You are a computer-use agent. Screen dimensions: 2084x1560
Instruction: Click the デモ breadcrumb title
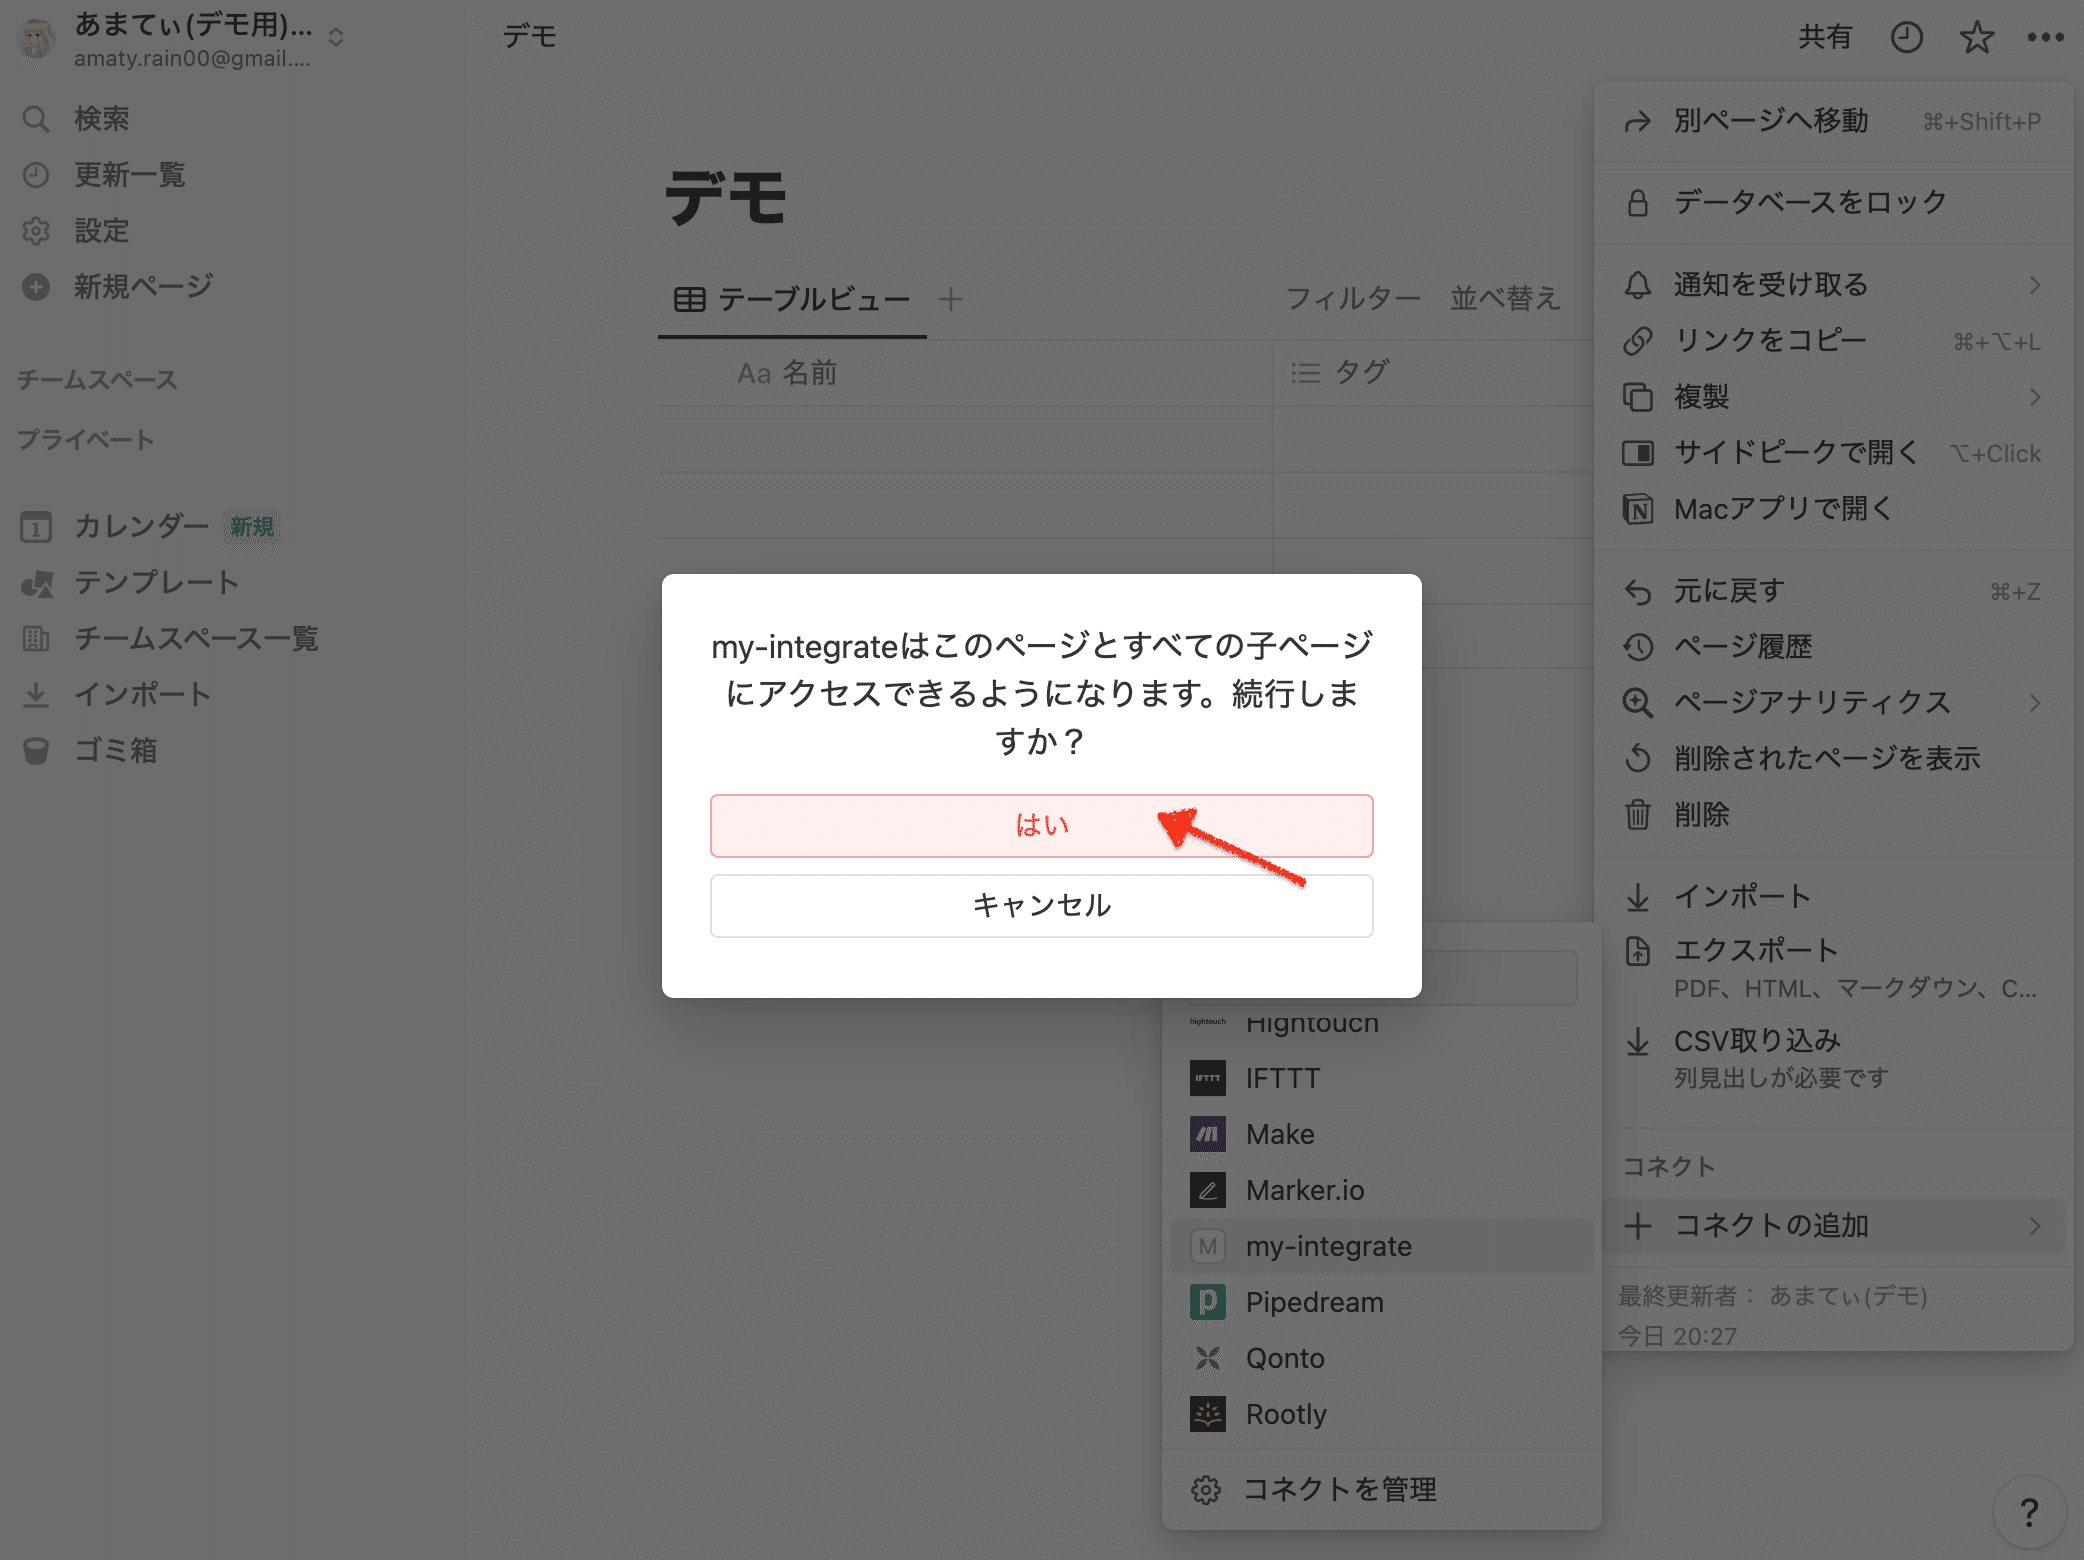529,37
